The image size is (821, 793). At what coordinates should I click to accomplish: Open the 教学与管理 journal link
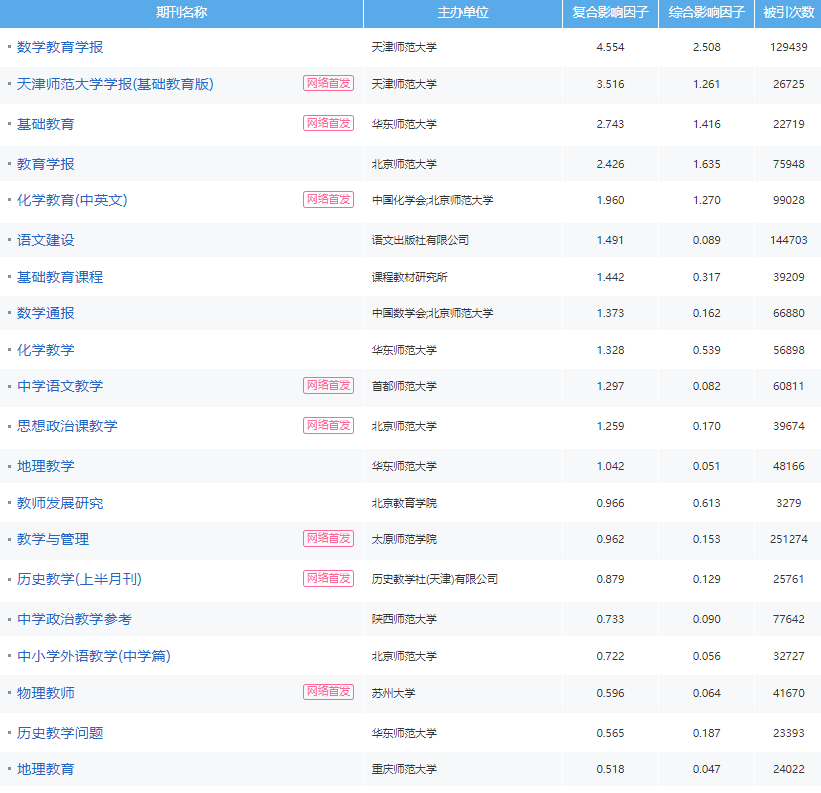53,539
